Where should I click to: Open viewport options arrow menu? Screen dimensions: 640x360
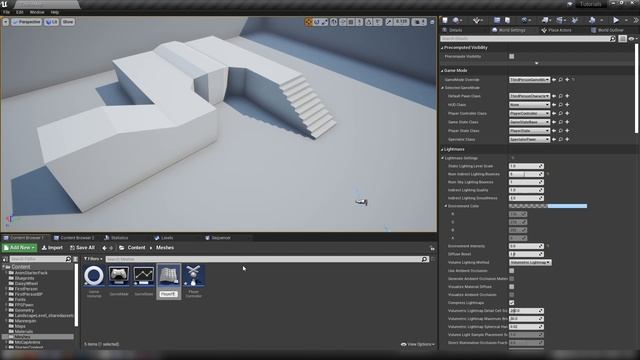(6, 22)
